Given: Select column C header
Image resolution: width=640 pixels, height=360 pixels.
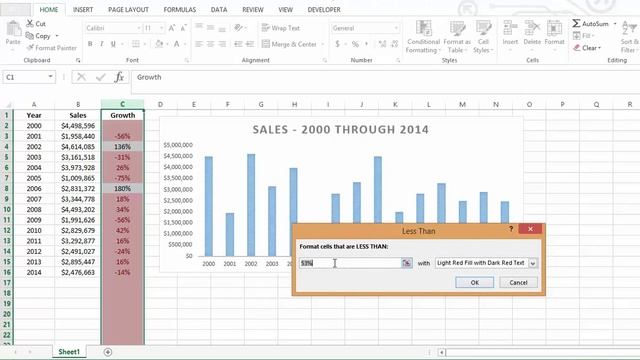Looking at the screenshot, I should tap(122, 104).
